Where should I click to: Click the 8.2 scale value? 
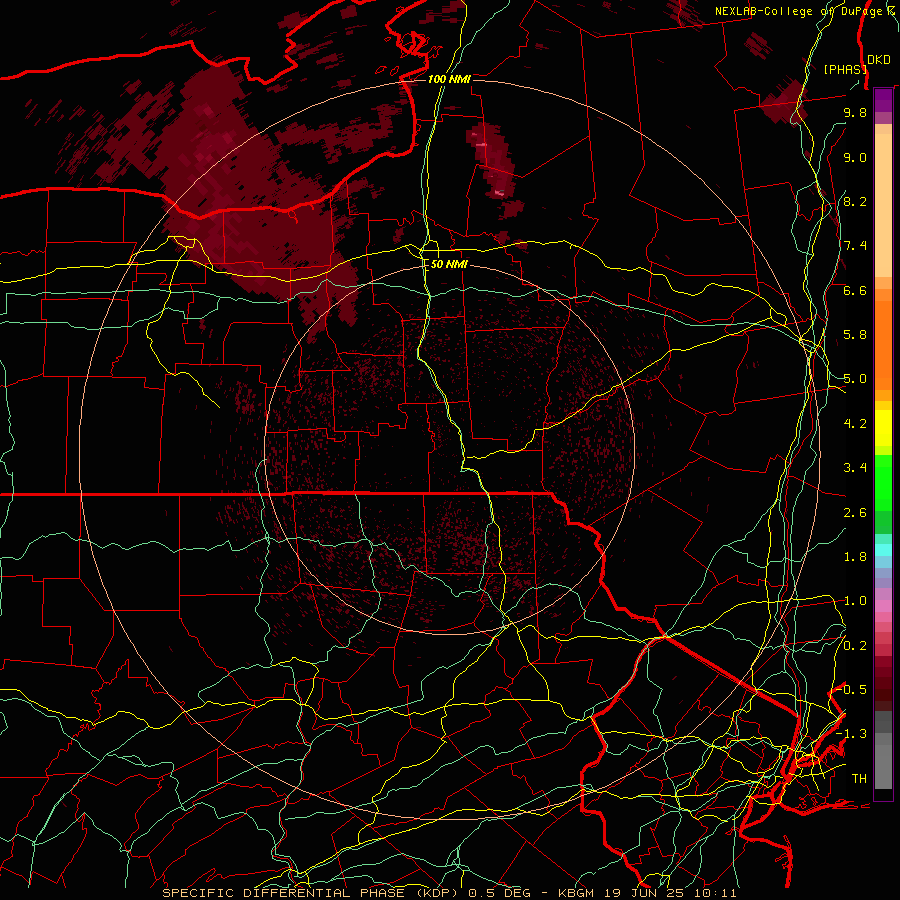pyautogui.click(x=855, y=201)
